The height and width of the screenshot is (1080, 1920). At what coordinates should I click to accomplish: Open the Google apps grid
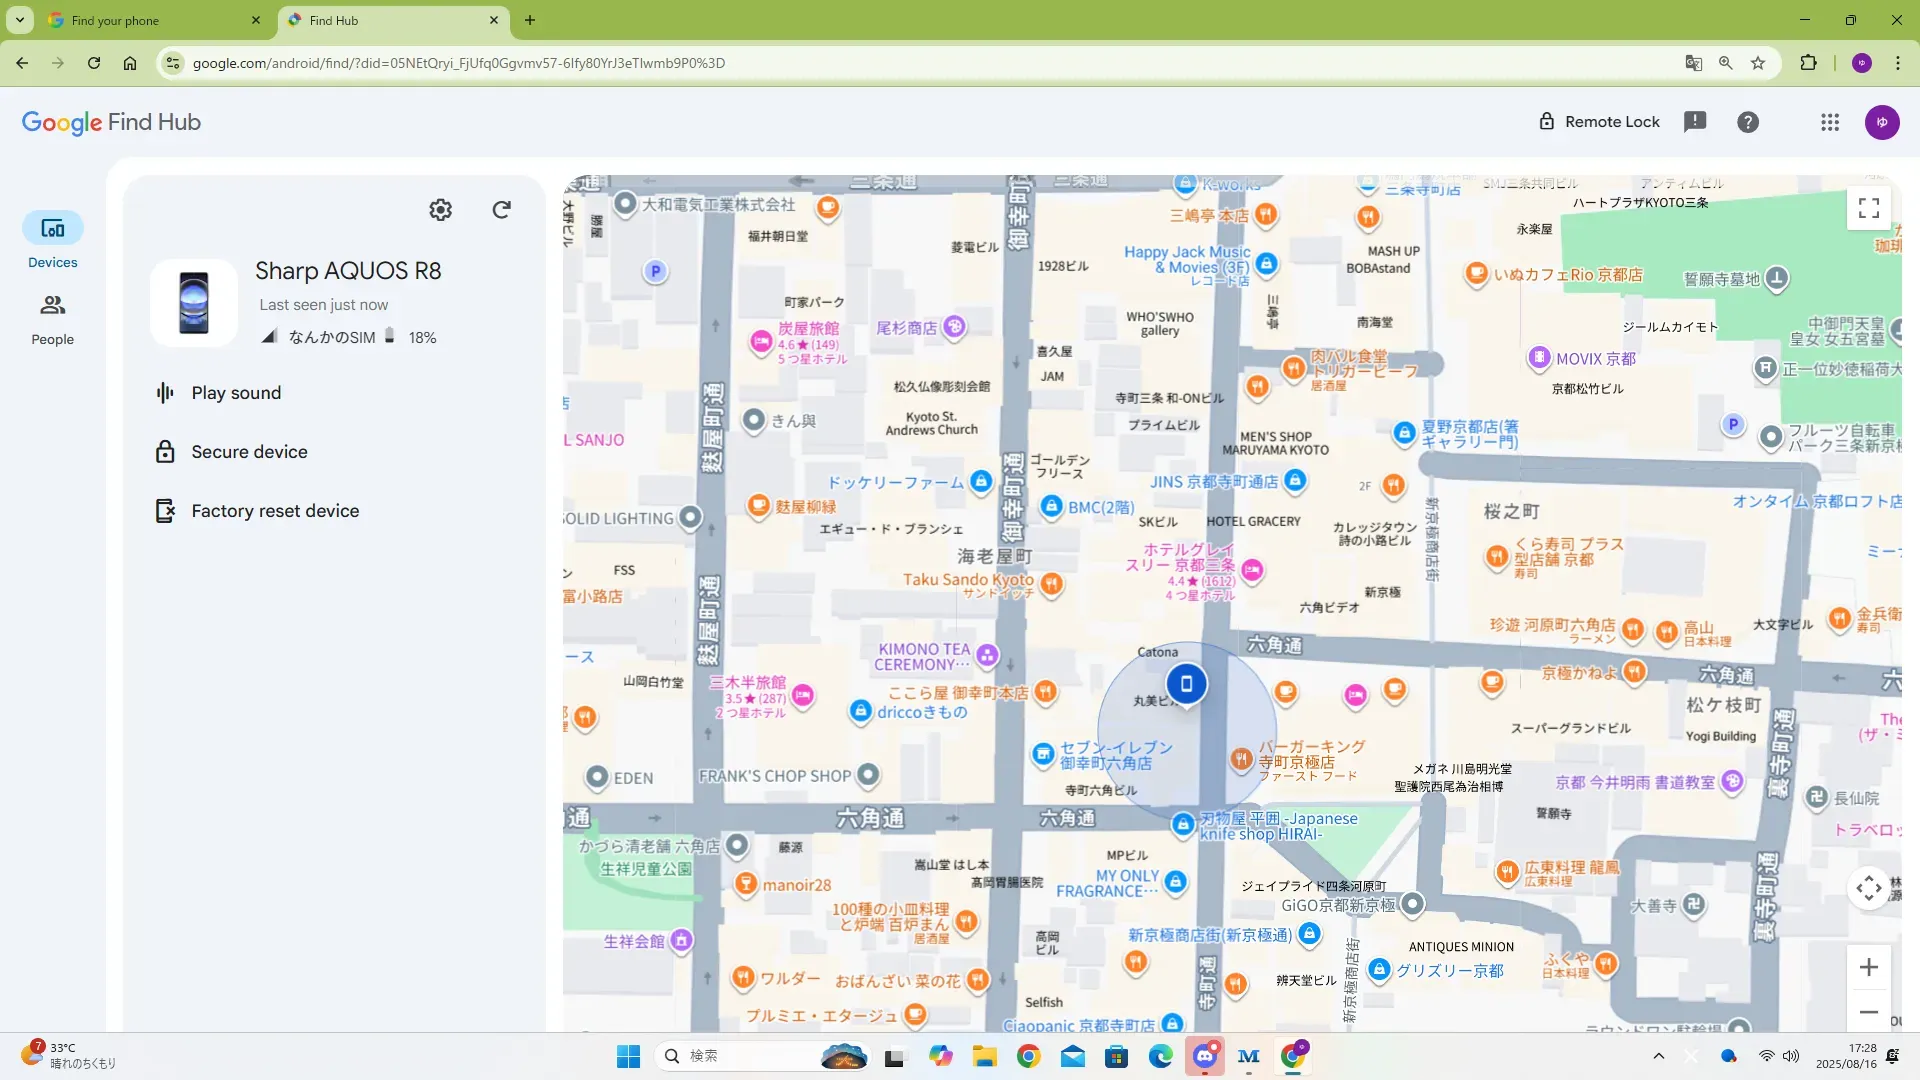[x=1830, y=122]
